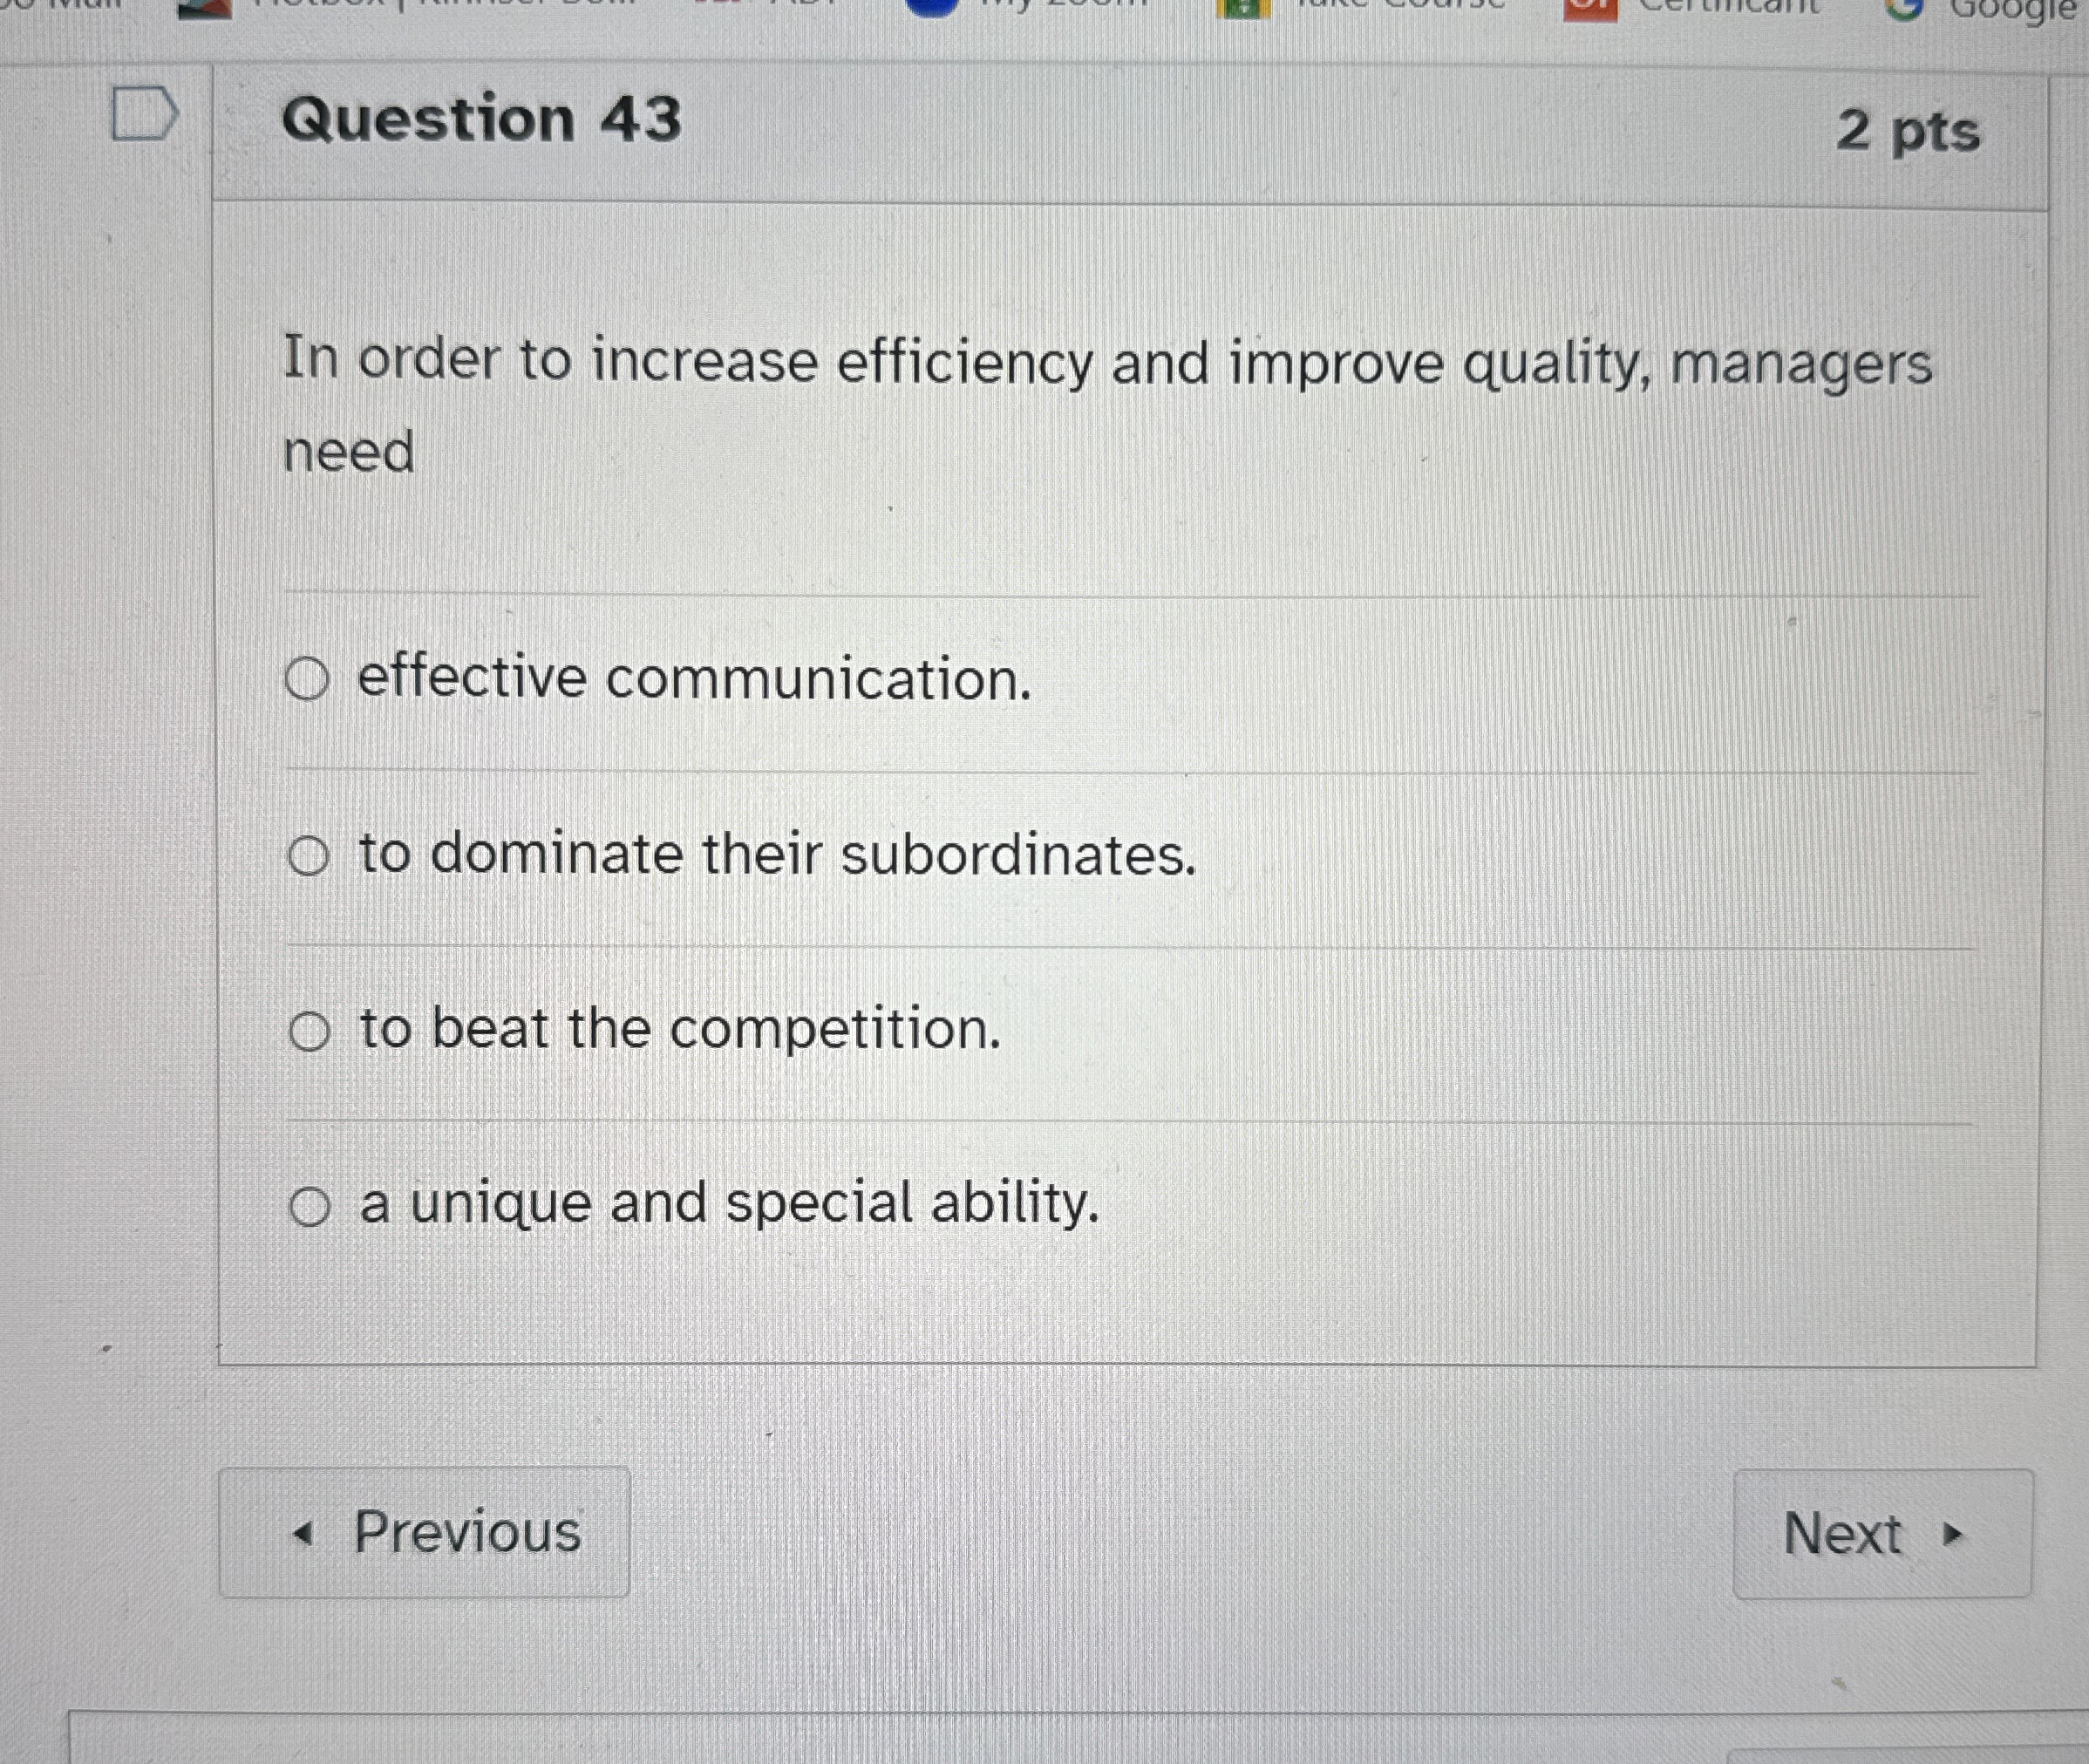This screenshot has width=2089, height=1764.
Task: Choose 'a unique and special ability' option
Action: [x=311, y=1206]
